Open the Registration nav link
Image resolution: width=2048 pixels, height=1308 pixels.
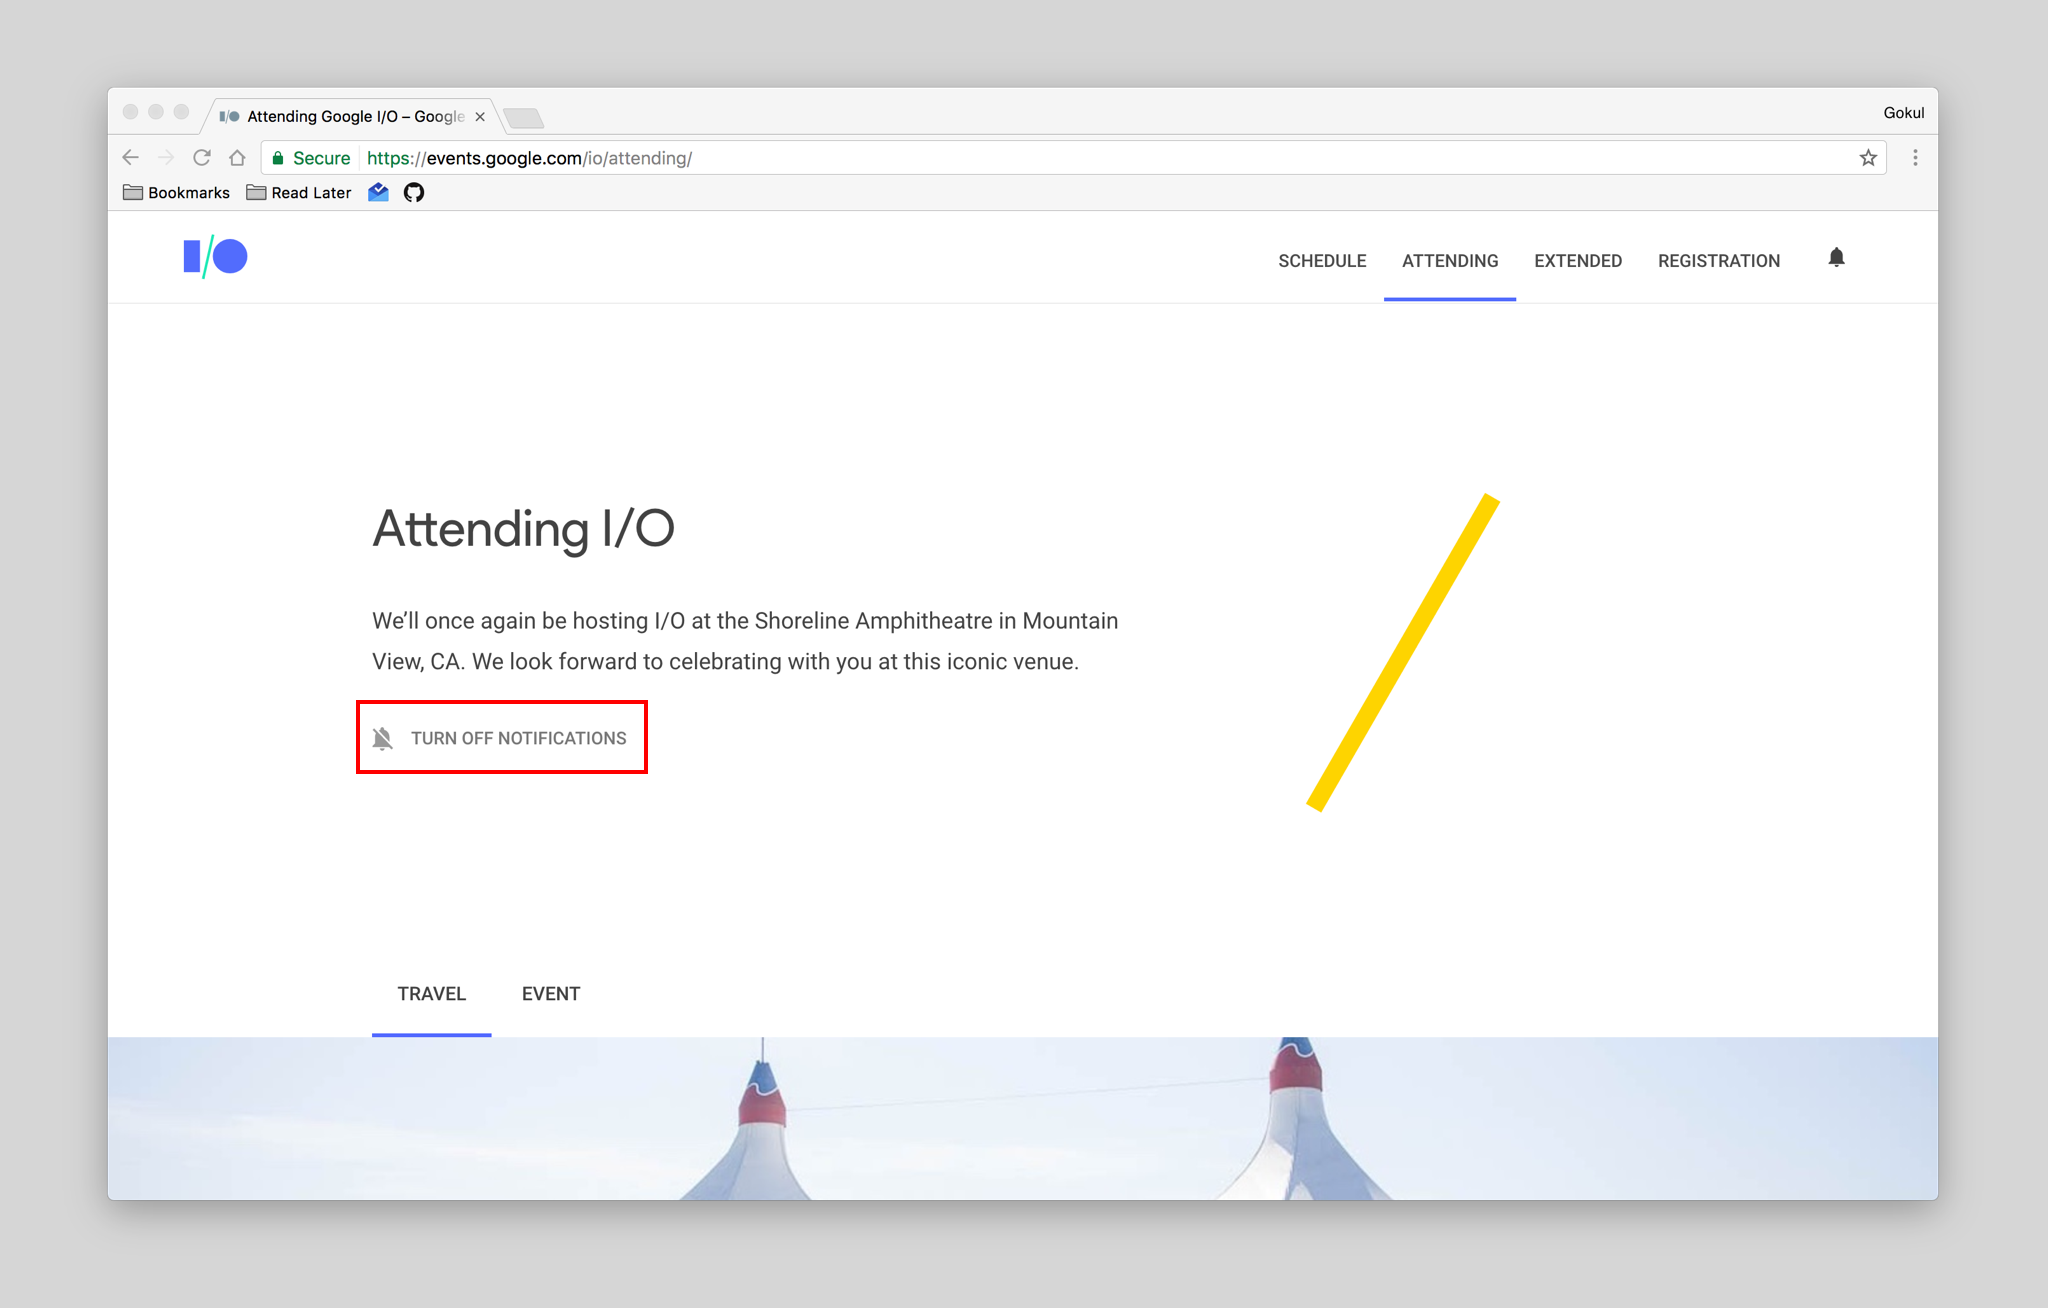[x=1719, y=261]
